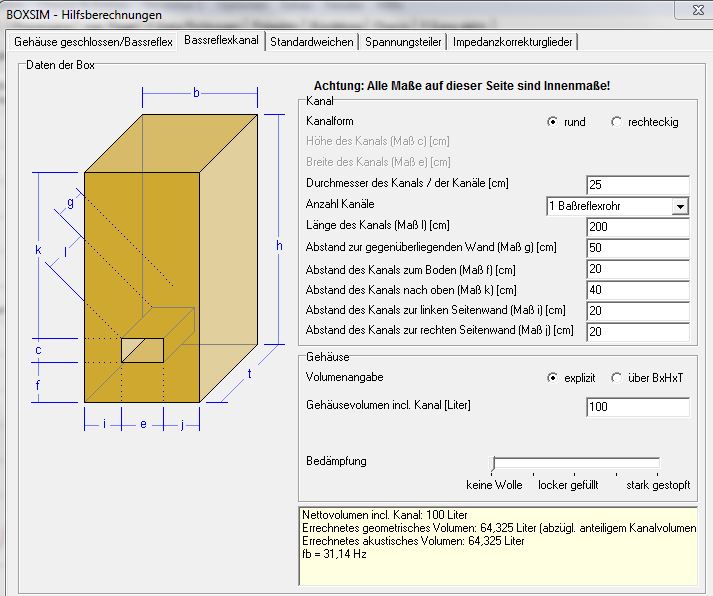Screen dimensions: 713x596
Task: Click the Durchmesser des Kanals input field
Action: point(637,185)
